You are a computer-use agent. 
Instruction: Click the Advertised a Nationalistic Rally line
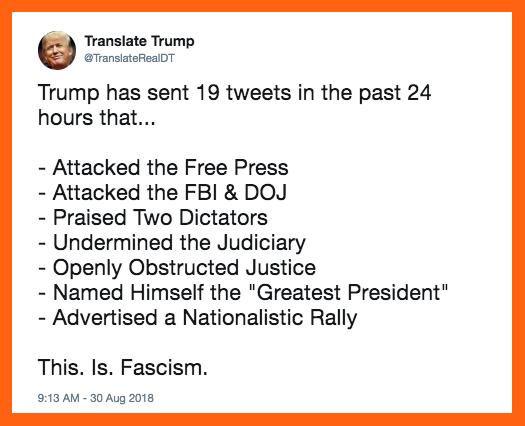(198, 318)
